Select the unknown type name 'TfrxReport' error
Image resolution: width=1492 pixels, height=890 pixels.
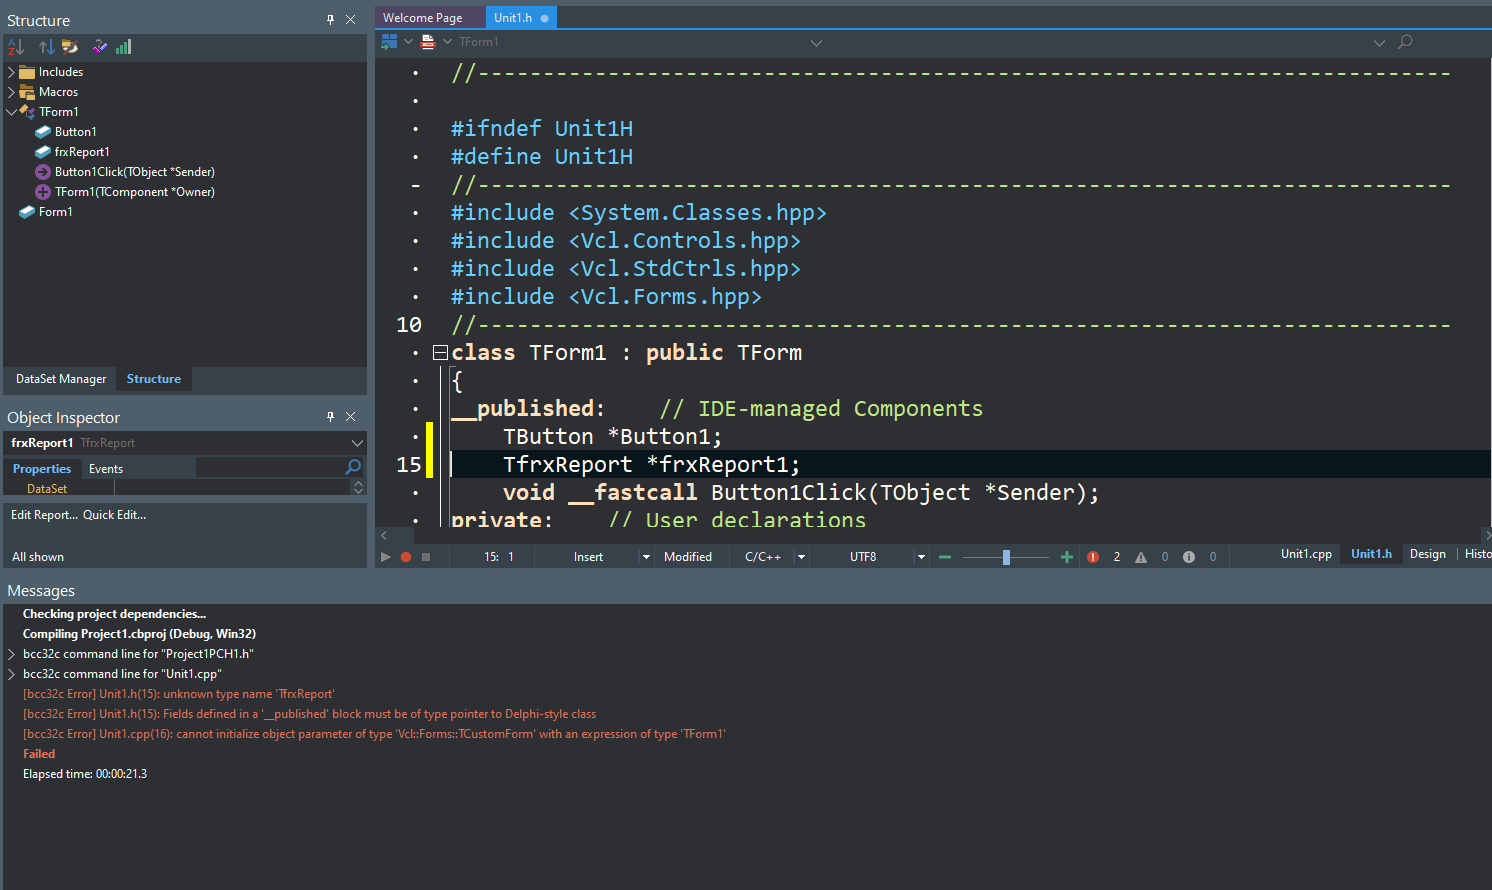[x=178, y=694]
